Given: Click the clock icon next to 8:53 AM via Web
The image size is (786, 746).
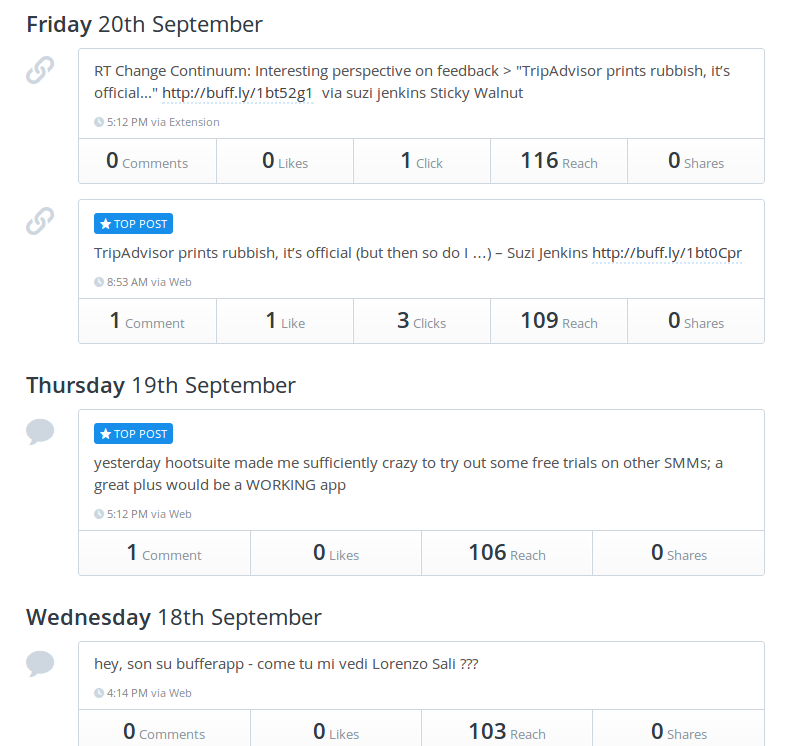Looking at the screenshot, I should 99,282.
